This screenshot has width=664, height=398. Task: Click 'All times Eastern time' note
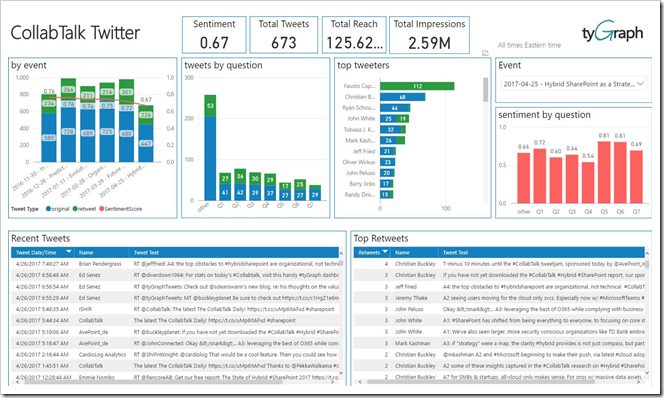(x=529, y=45)
